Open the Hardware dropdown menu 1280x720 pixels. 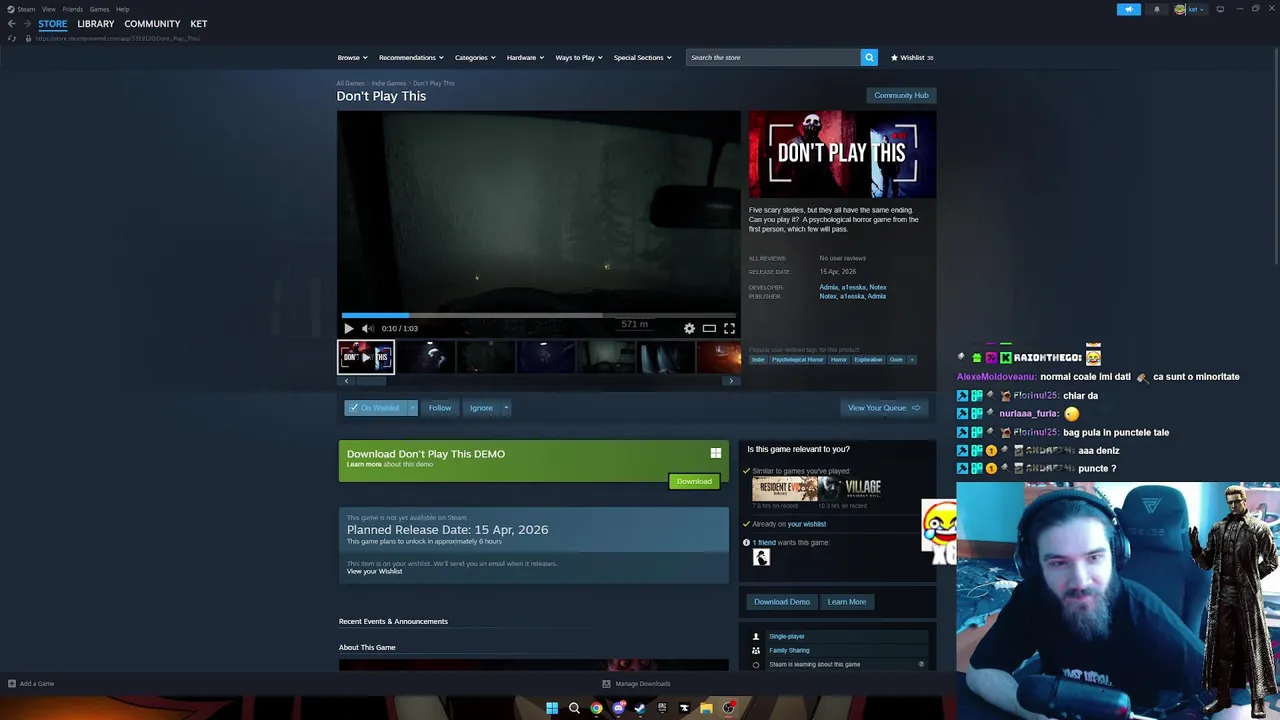pyautogui.click(x=525, y=57)
